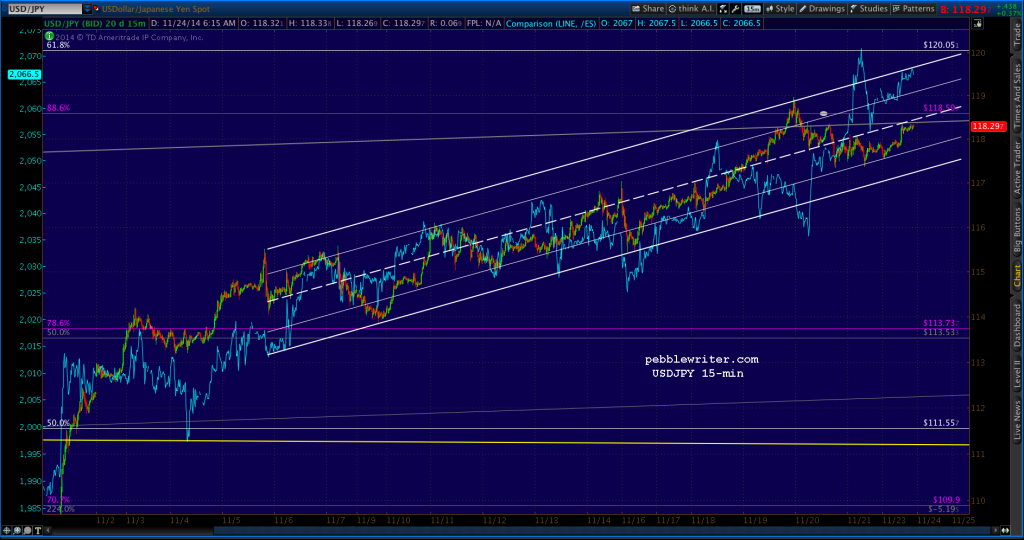
Task: Click the zoom magnifier icon at bottom left
Action: pos(17,530)
